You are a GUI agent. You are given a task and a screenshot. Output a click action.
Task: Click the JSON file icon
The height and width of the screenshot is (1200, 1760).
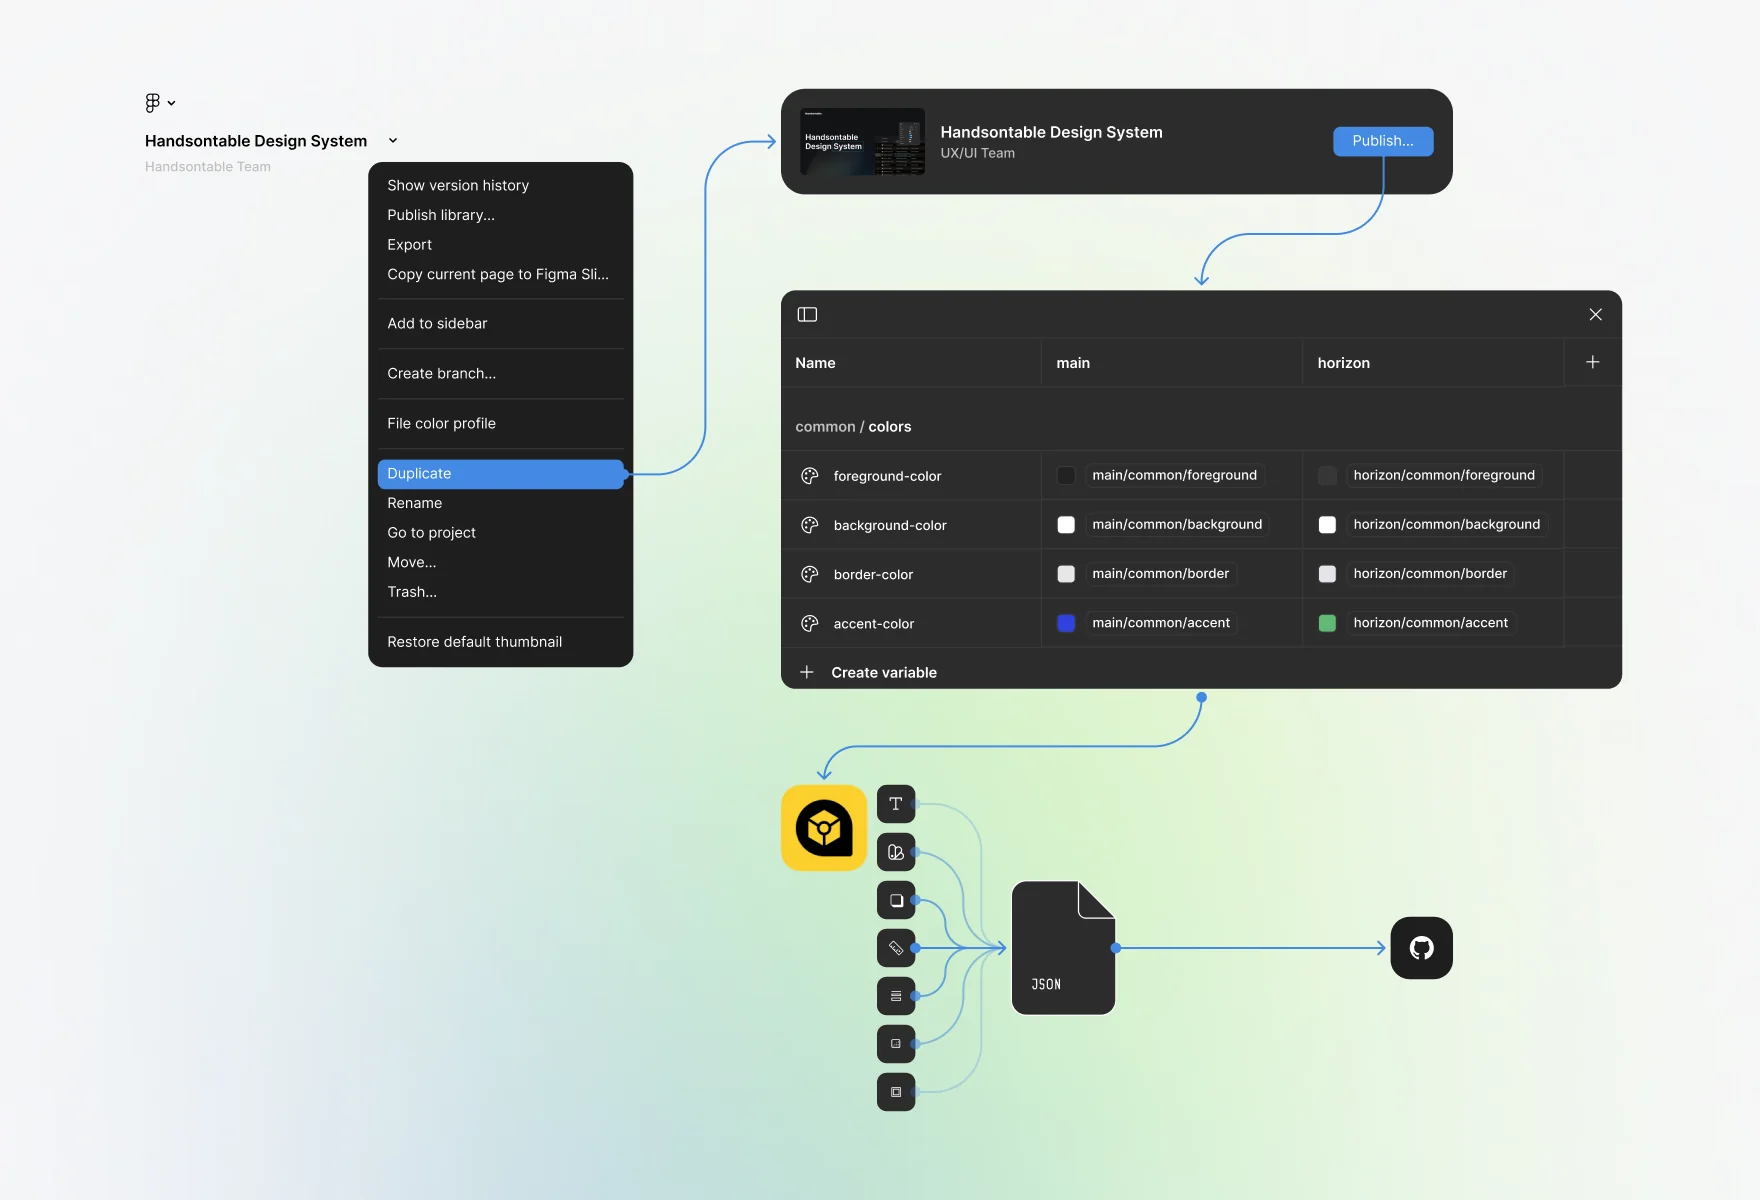[1063, 948]
